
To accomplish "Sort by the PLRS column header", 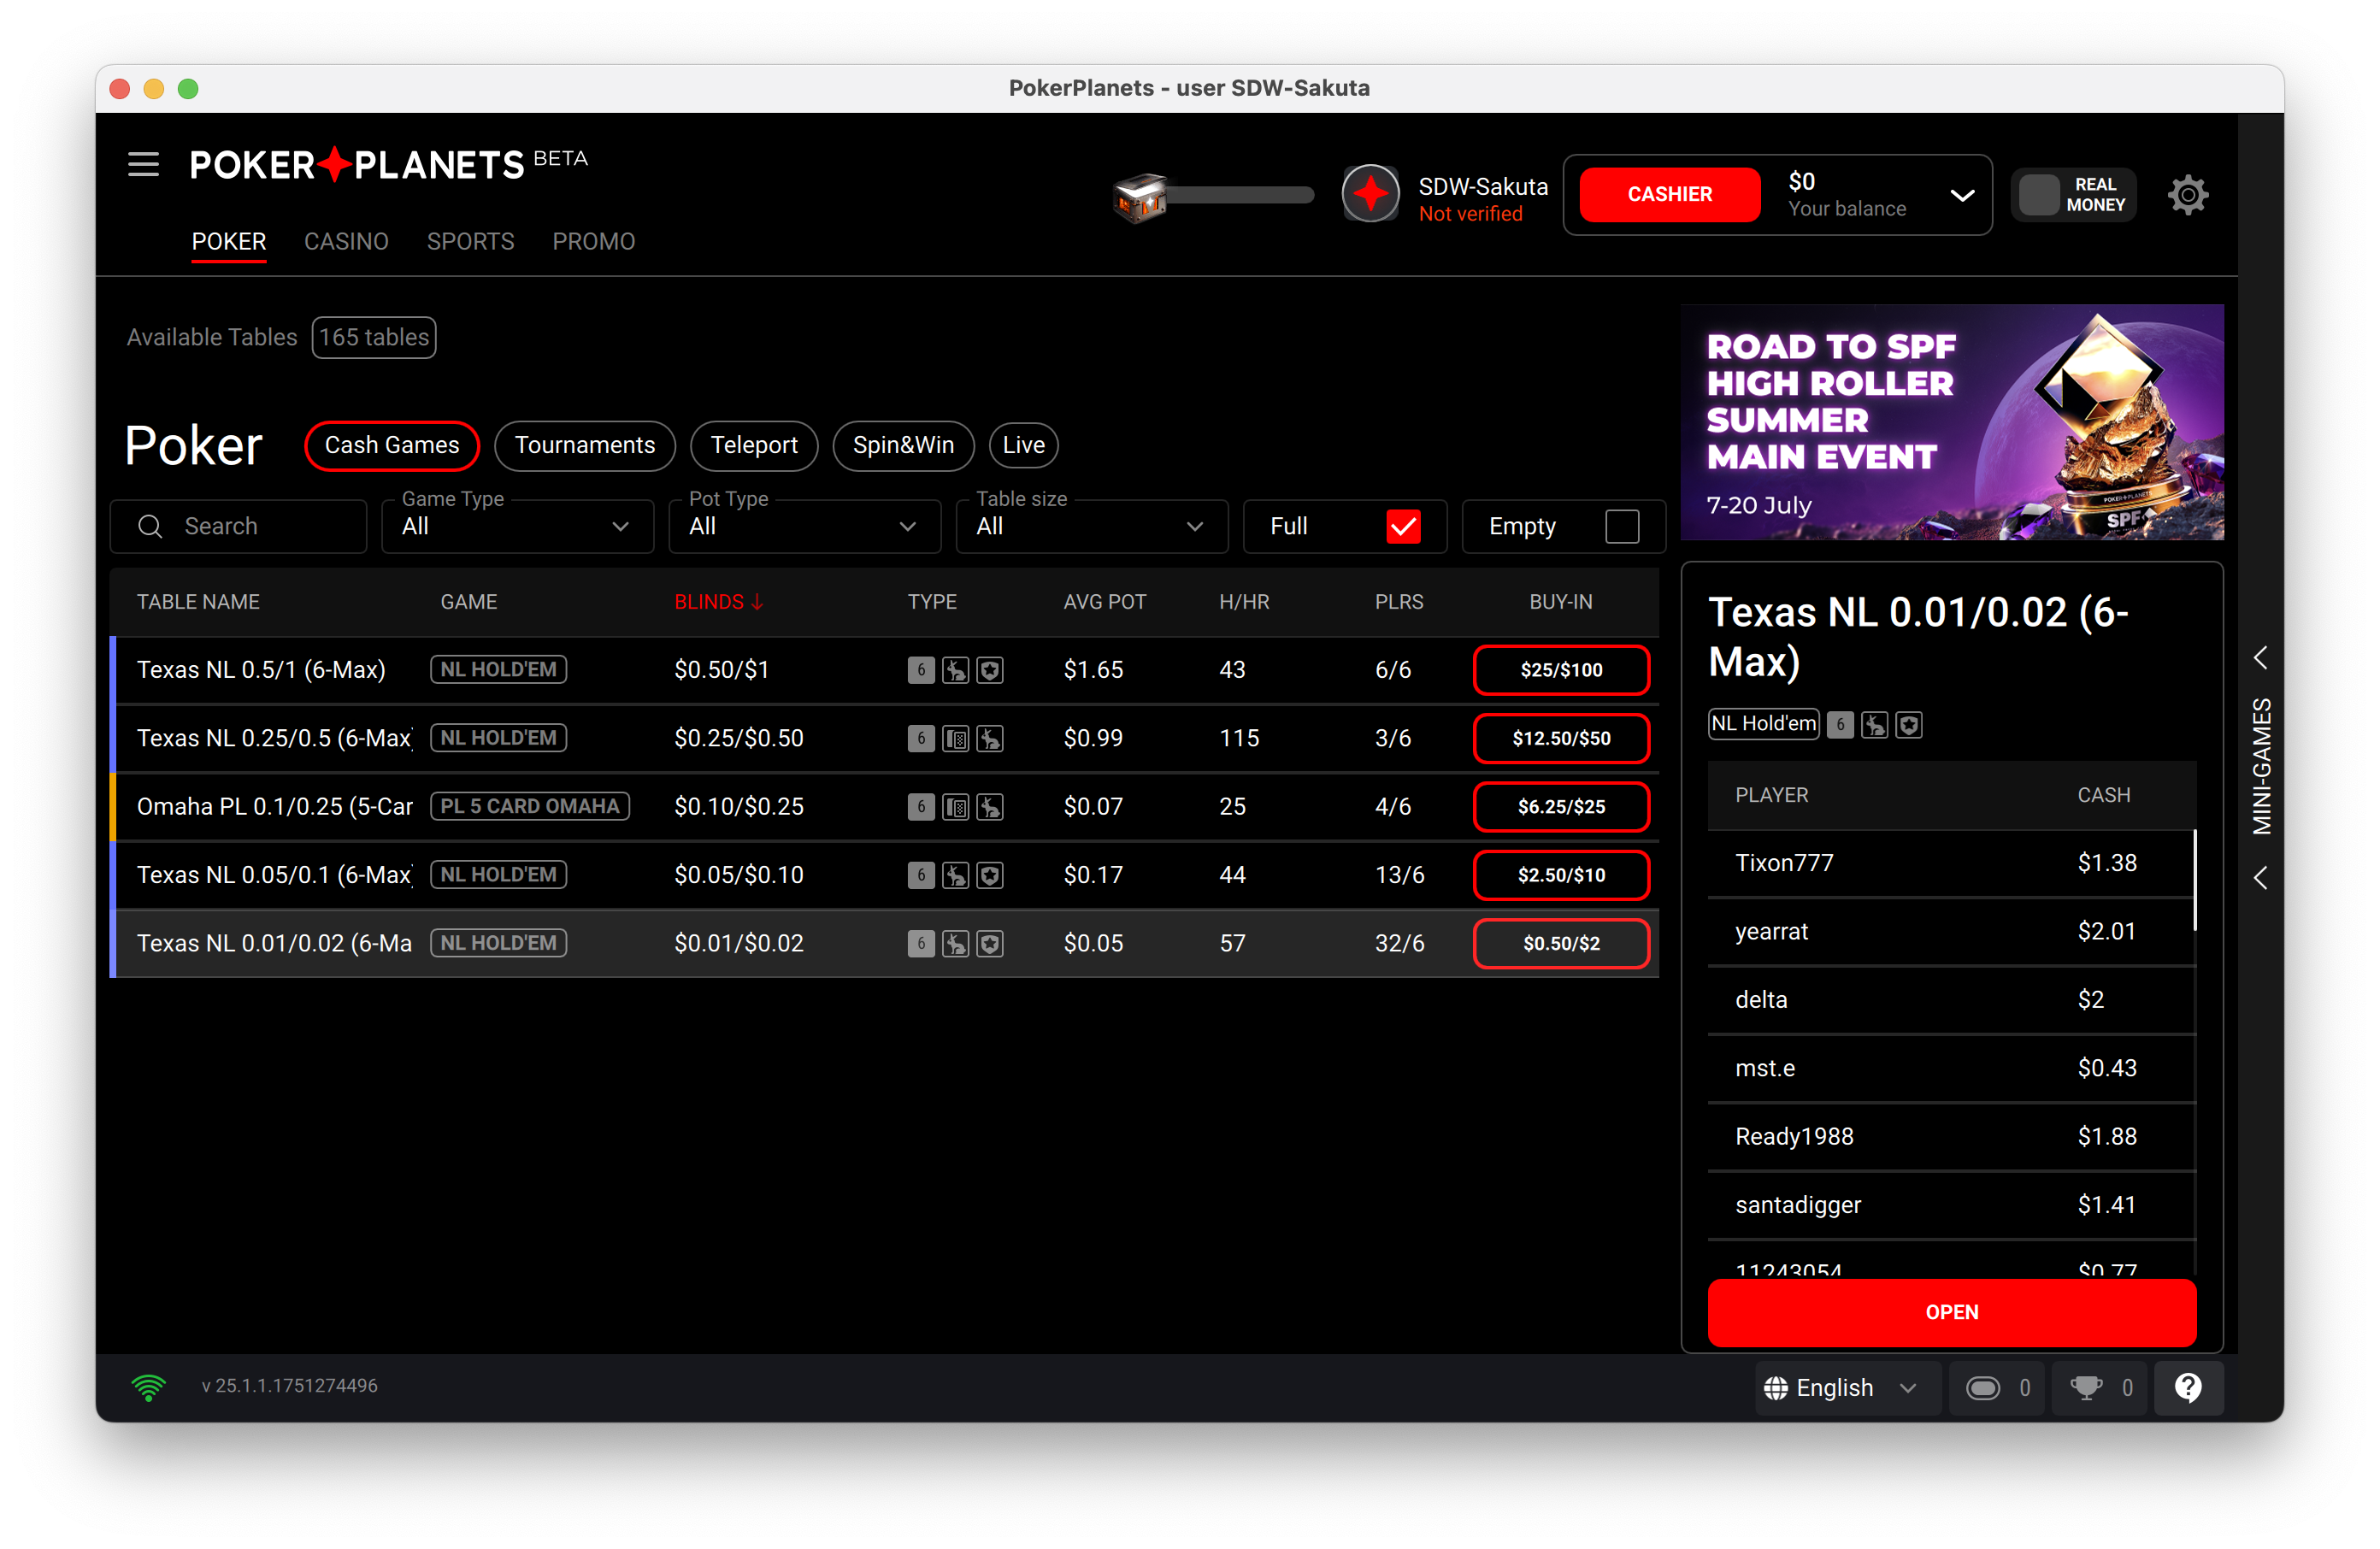I will point(1398,602).
